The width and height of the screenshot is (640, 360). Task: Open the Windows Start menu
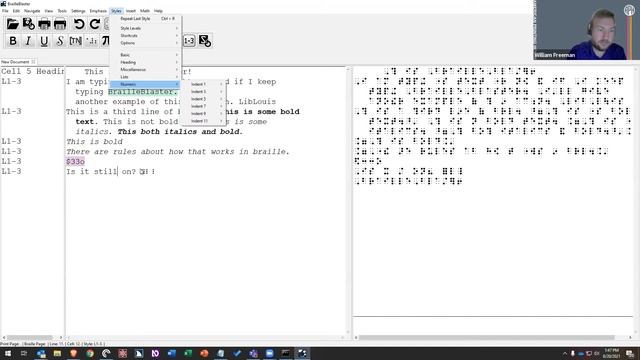tap(8, 353)
